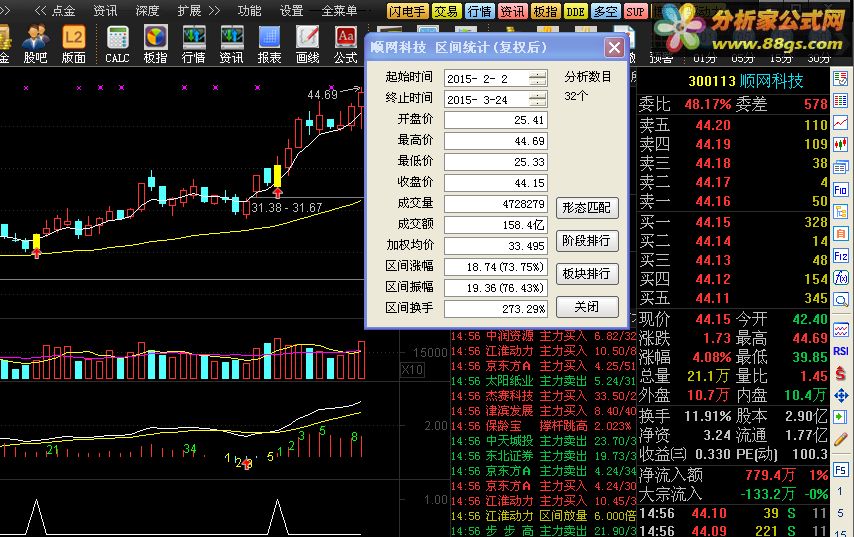Open the 全菜单 full menu
This screenshot has height=537, width=854.
pos(339,10)
